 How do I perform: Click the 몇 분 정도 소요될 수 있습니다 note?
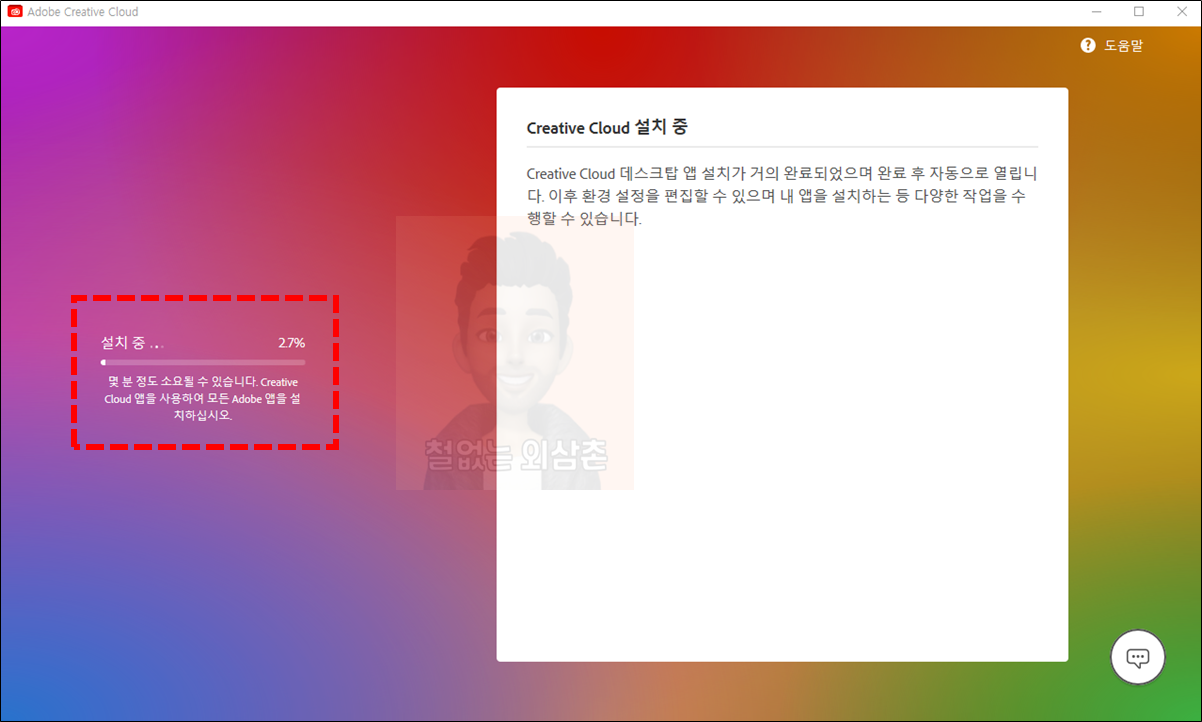click(x=203, y=398)
